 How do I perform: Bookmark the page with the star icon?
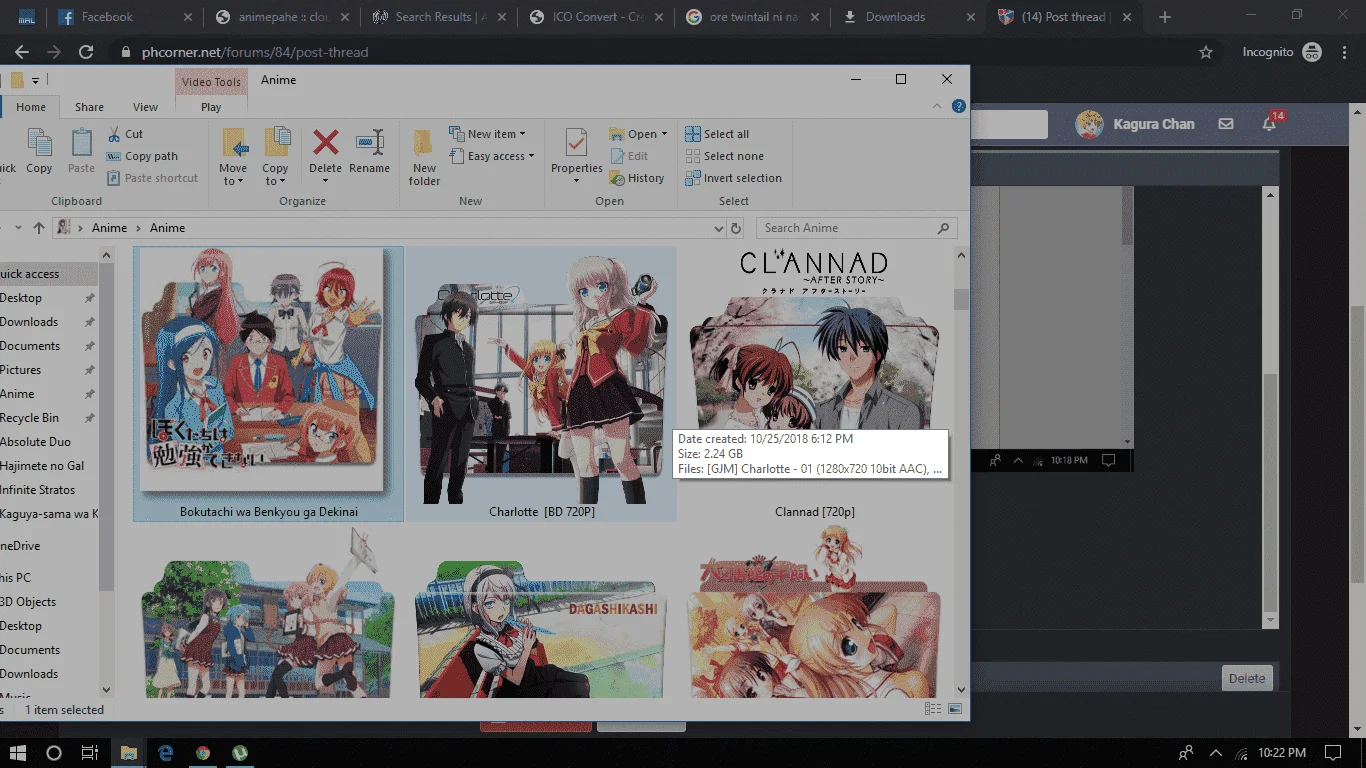(1206, 52)
